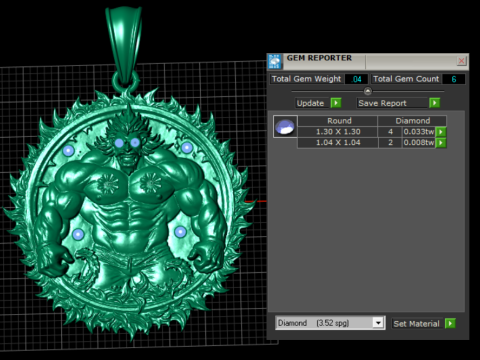
Task: Select the lower-right gem on pendant
Action: 180,232
